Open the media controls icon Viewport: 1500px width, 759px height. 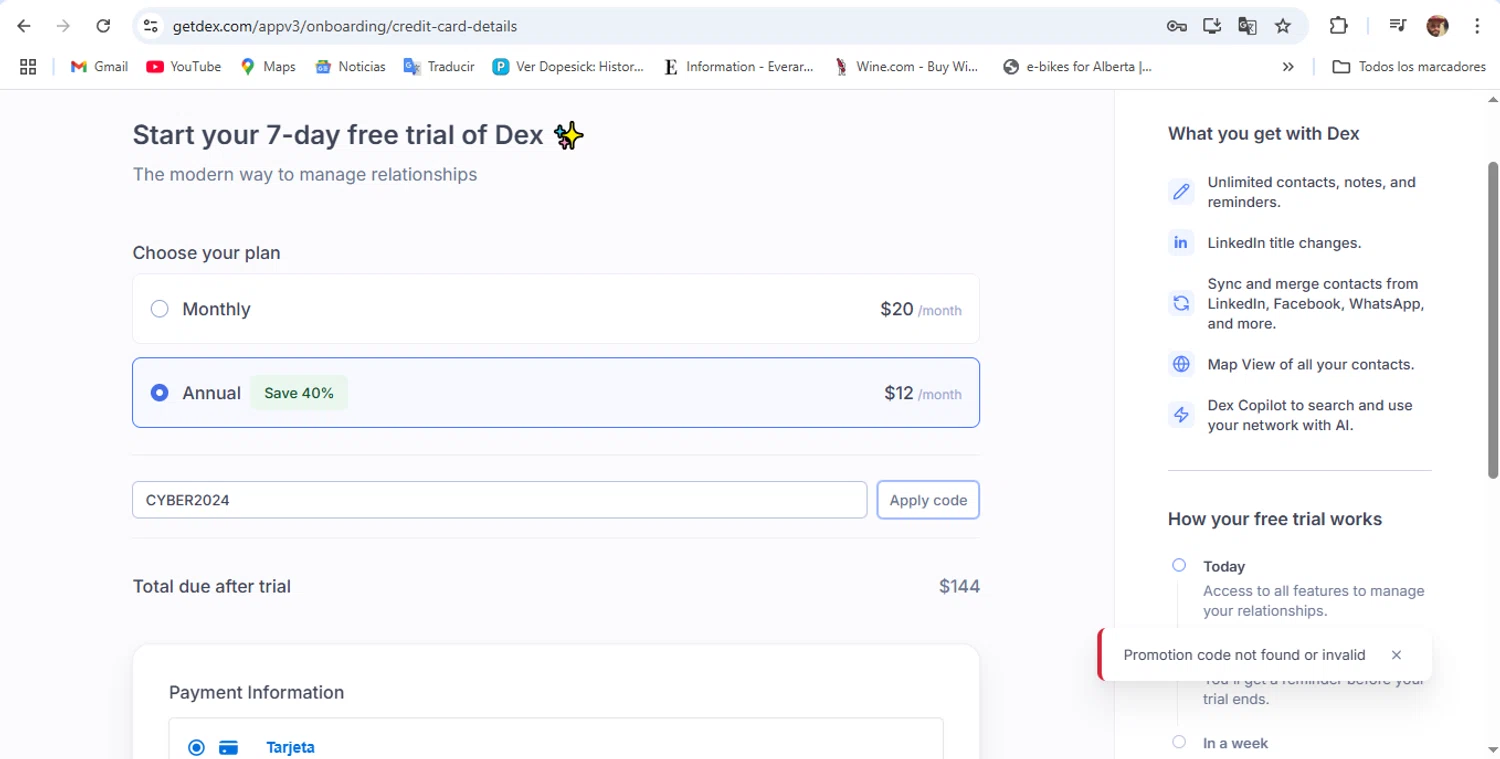(x=1398, y=26)
